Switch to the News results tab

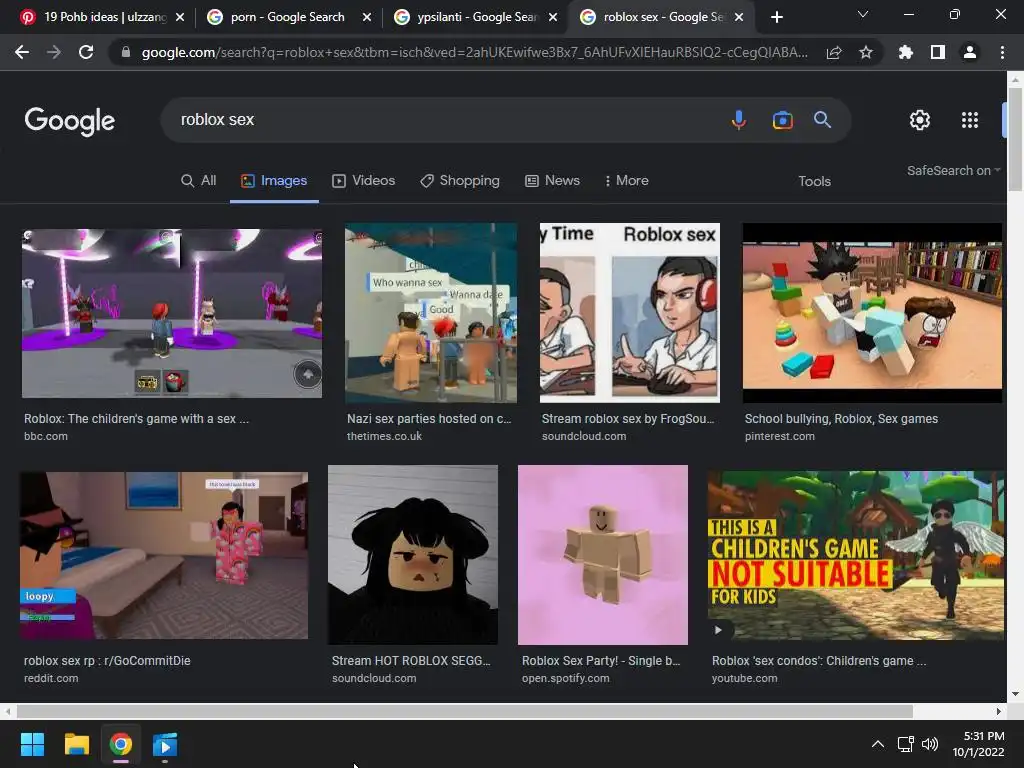click(552, 180)
